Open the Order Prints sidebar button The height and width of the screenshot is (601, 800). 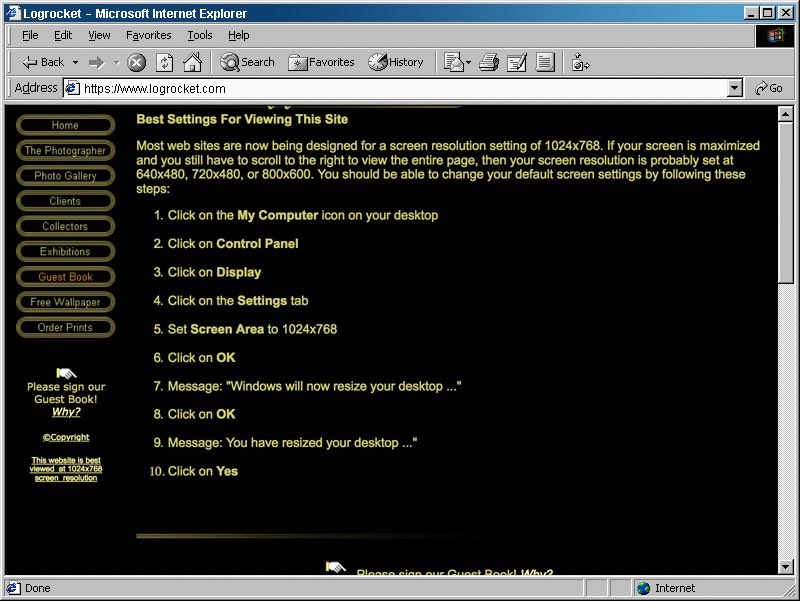coord(65,327)
